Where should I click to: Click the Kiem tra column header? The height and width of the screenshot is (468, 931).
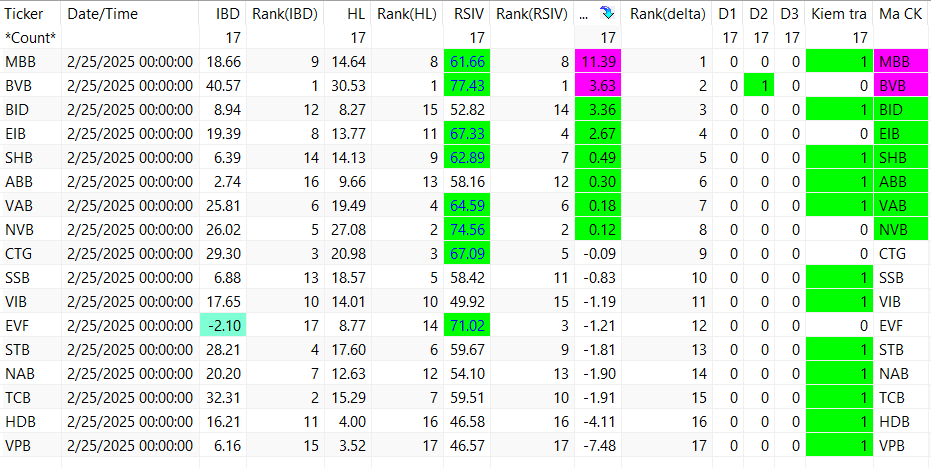coord(839,13)
